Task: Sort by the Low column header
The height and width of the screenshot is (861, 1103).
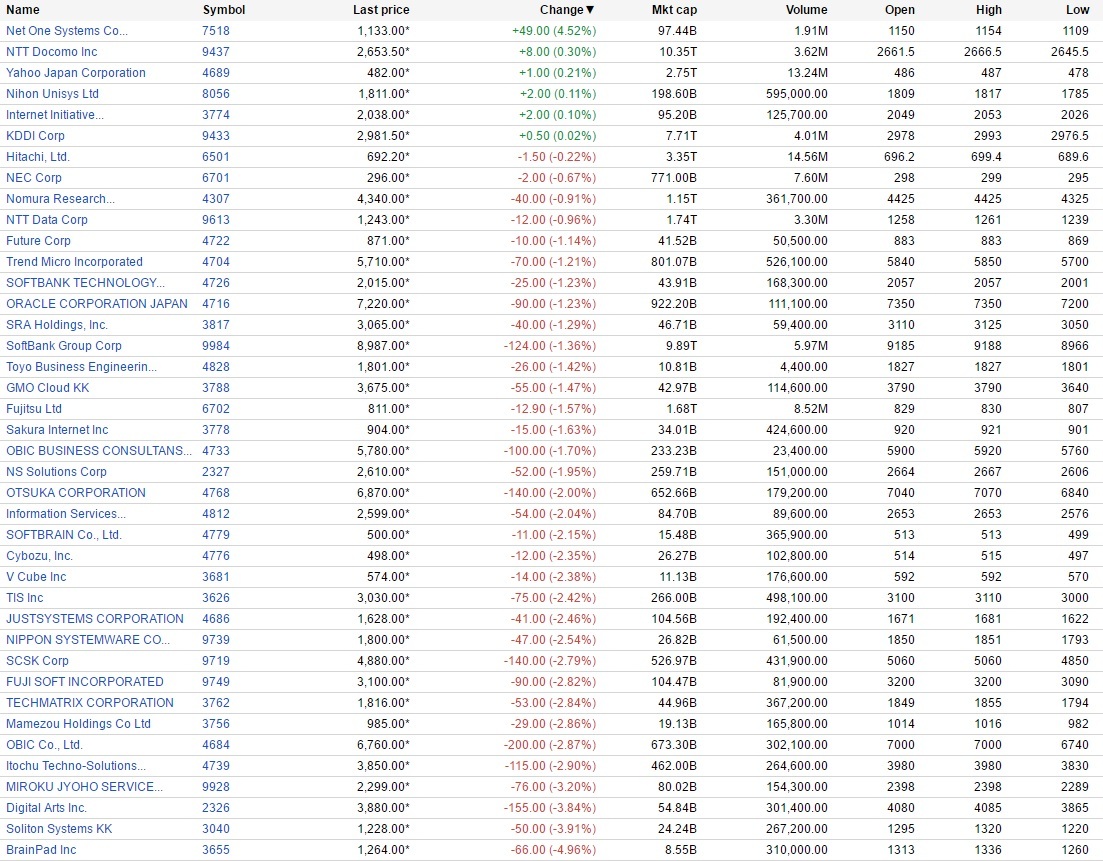Action: tap(1077, 10)
